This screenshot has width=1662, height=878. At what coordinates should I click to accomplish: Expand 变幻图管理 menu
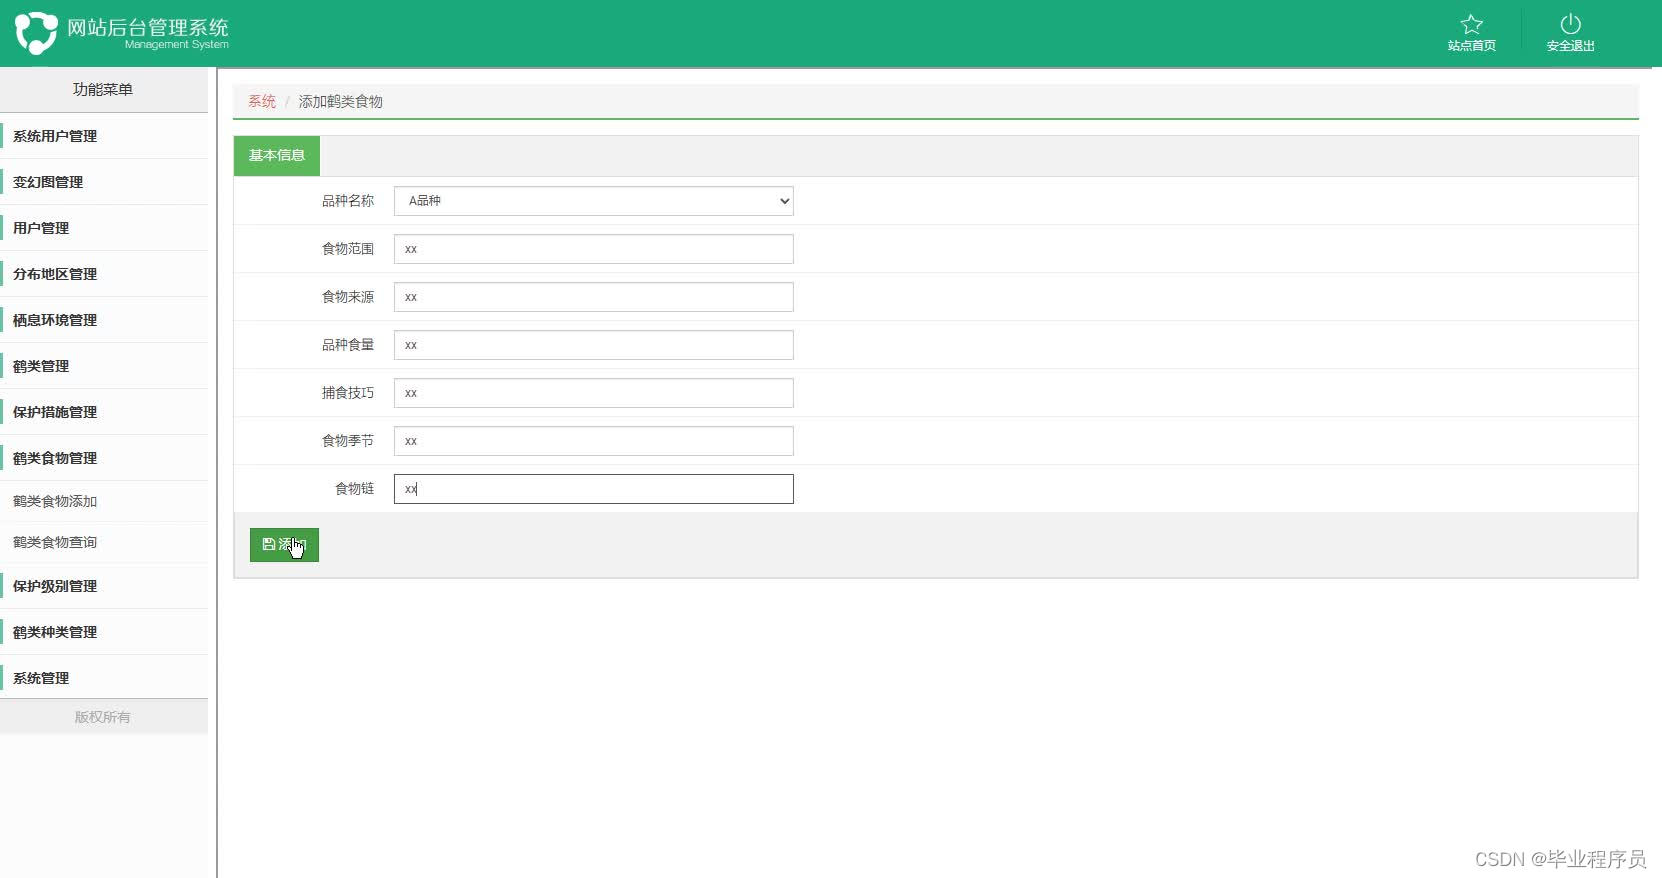click(x=104, y=182)
